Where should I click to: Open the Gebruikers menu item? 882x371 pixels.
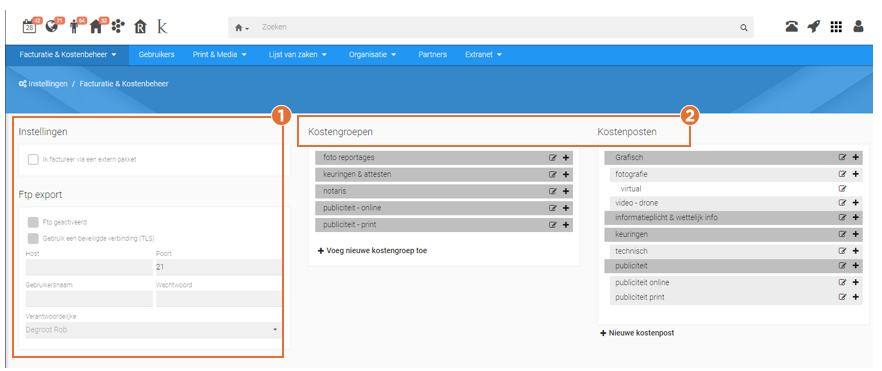(x=156, y=55)
